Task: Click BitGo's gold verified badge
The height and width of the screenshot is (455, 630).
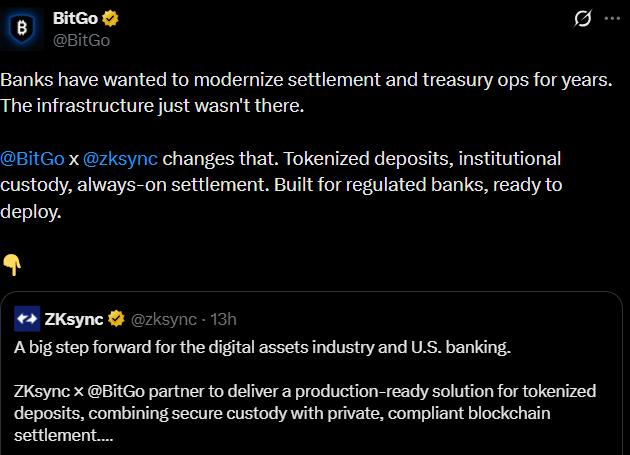Action: tap(113, 18)
